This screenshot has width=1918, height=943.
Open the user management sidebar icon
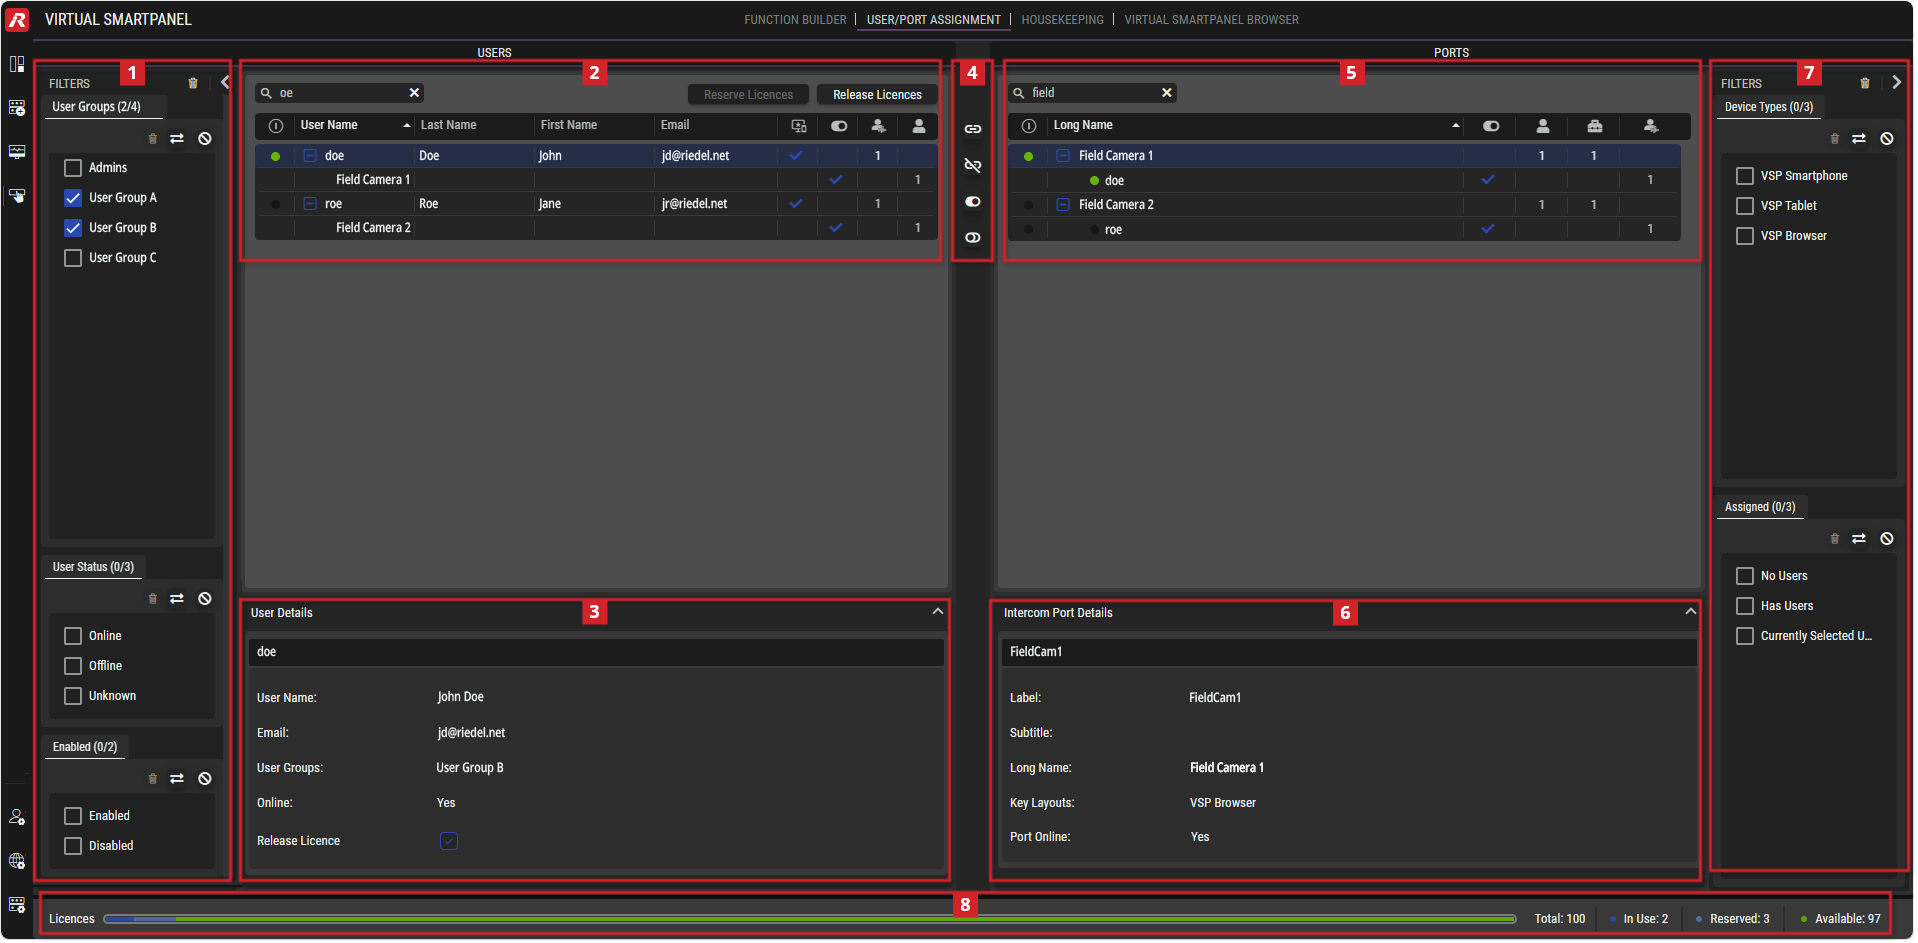point(17,817)
